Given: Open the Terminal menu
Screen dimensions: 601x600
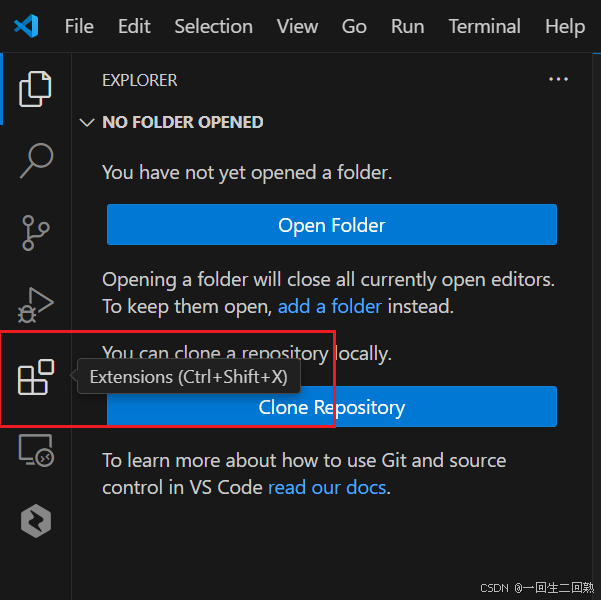Looking at the screenshot, I should point(484,26).
